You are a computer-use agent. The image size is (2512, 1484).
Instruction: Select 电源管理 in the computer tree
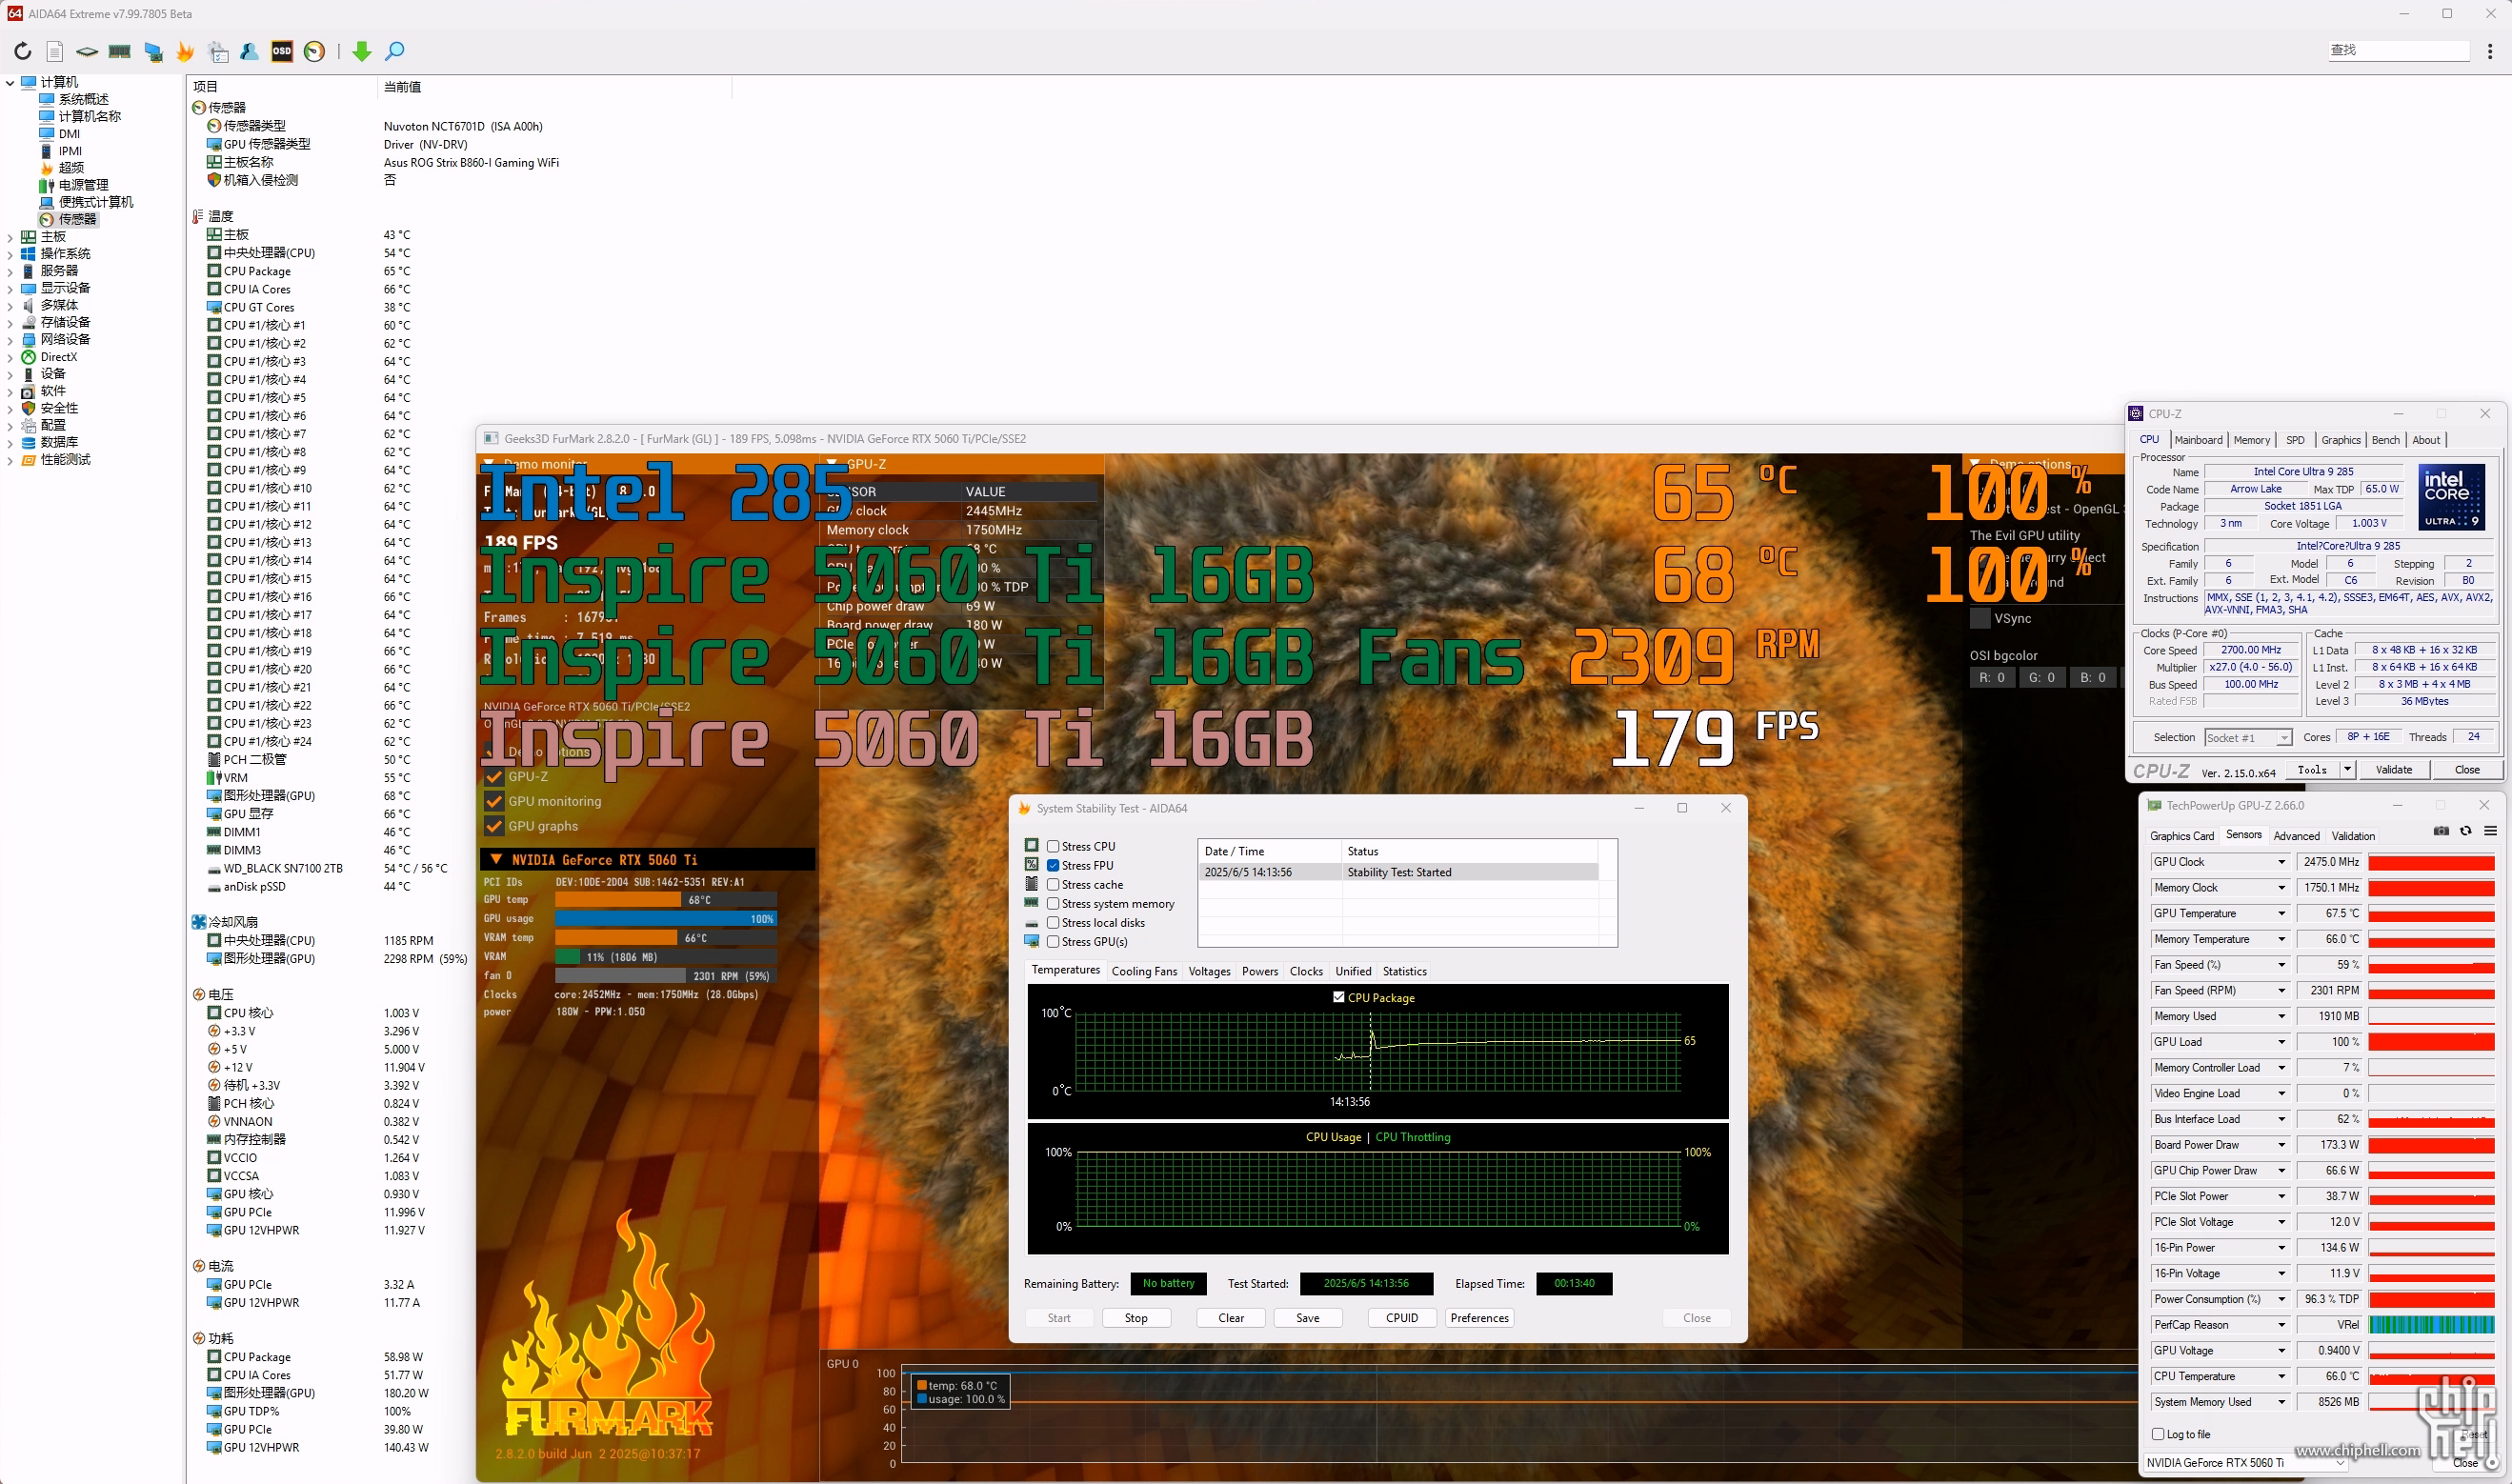coord(83,184)
